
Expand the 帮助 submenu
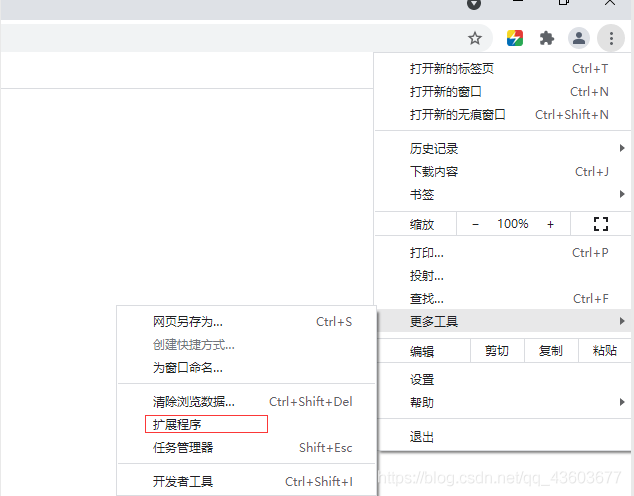pos(503,403)
